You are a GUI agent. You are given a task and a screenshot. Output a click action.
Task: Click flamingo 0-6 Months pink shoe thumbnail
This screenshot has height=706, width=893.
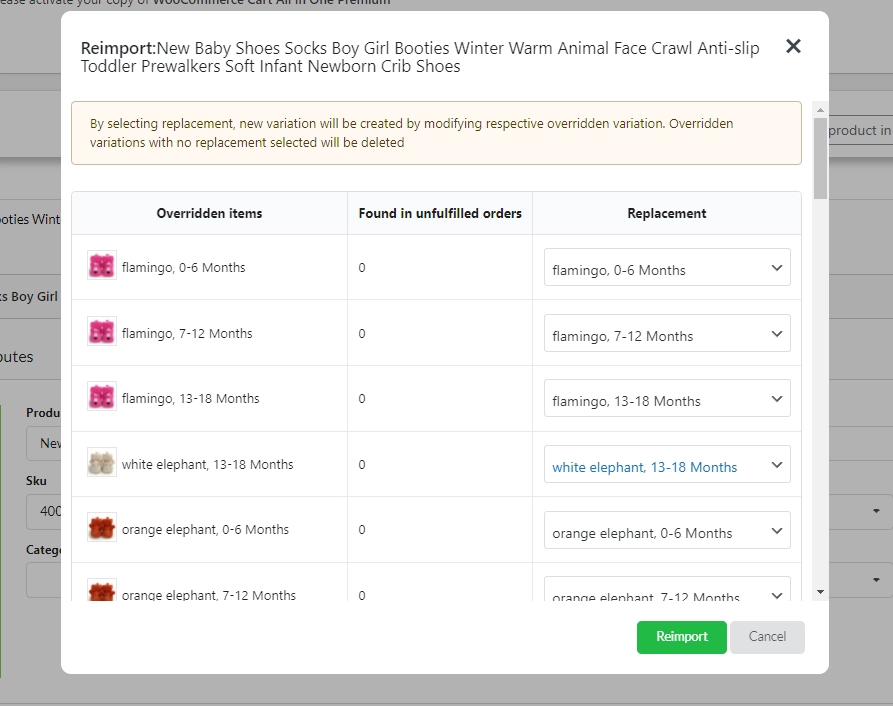[102, 265]
